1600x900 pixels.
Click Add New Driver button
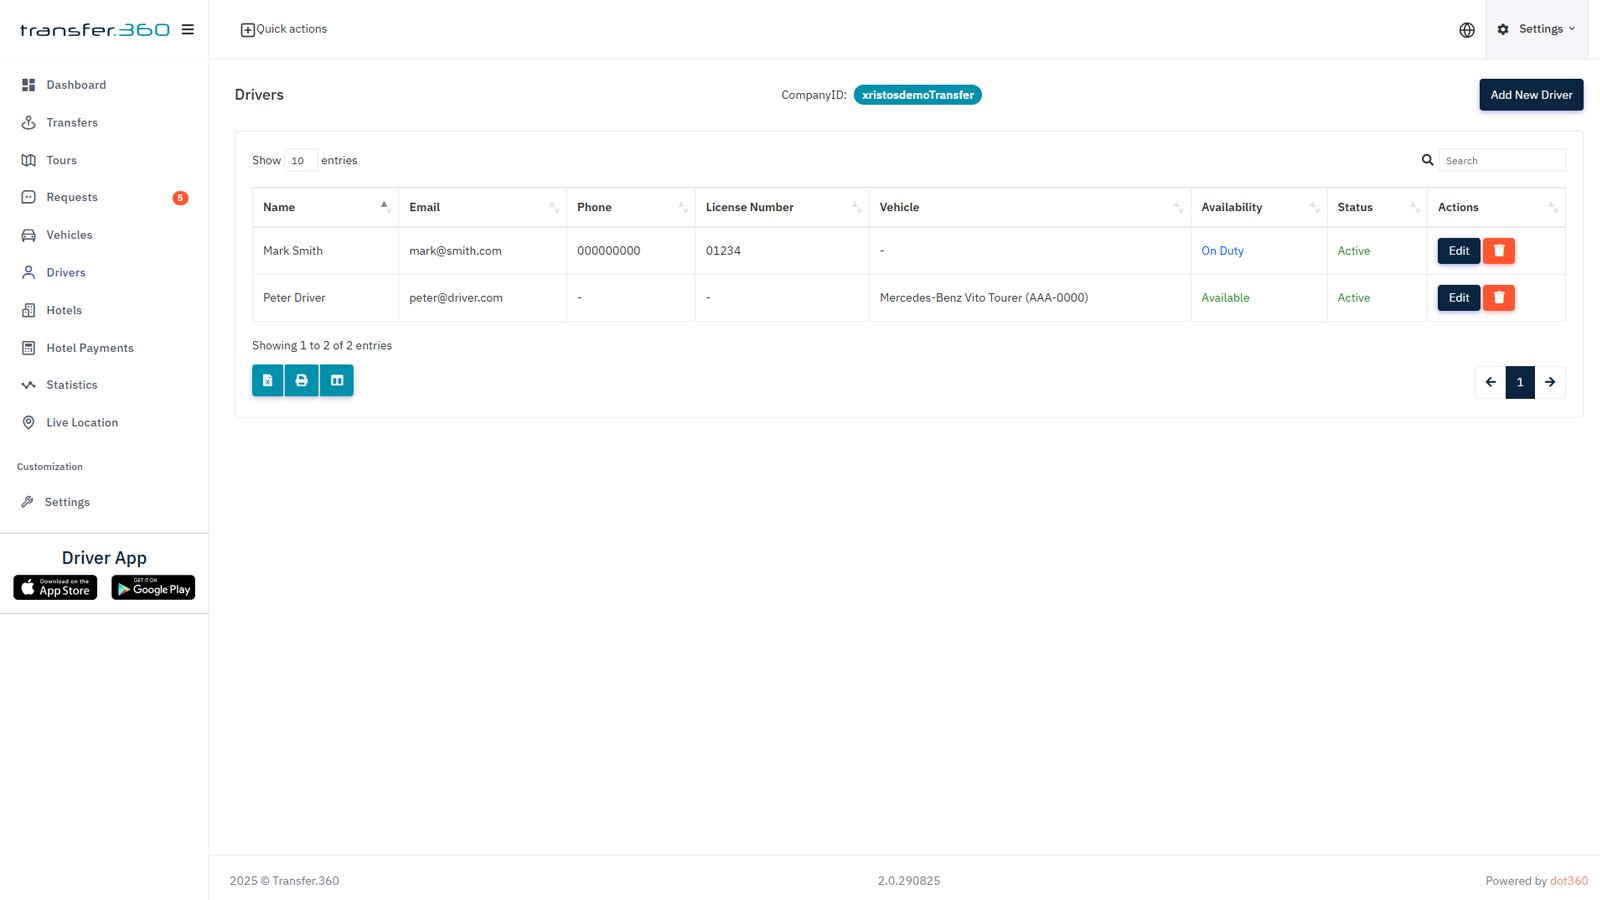pyautogui.click(x=1530, y=95)
